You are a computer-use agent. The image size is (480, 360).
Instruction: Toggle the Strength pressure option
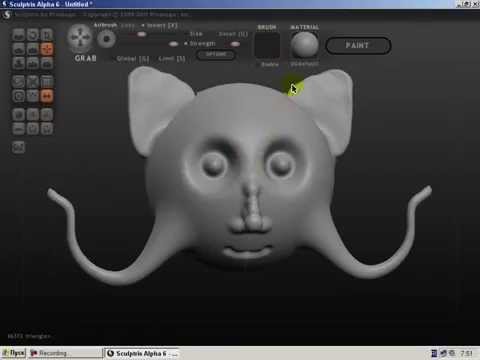click(x=200, y=44)
